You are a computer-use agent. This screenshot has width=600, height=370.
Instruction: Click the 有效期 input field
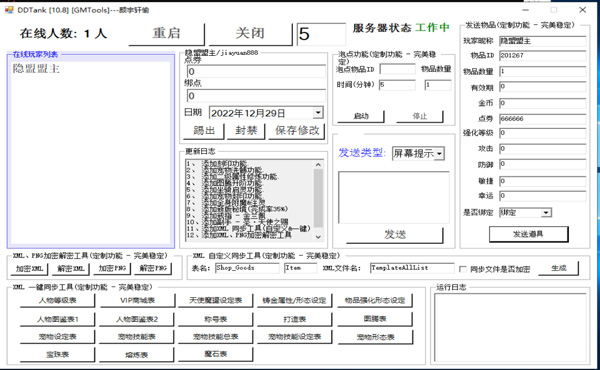click(x=543, y=87)
